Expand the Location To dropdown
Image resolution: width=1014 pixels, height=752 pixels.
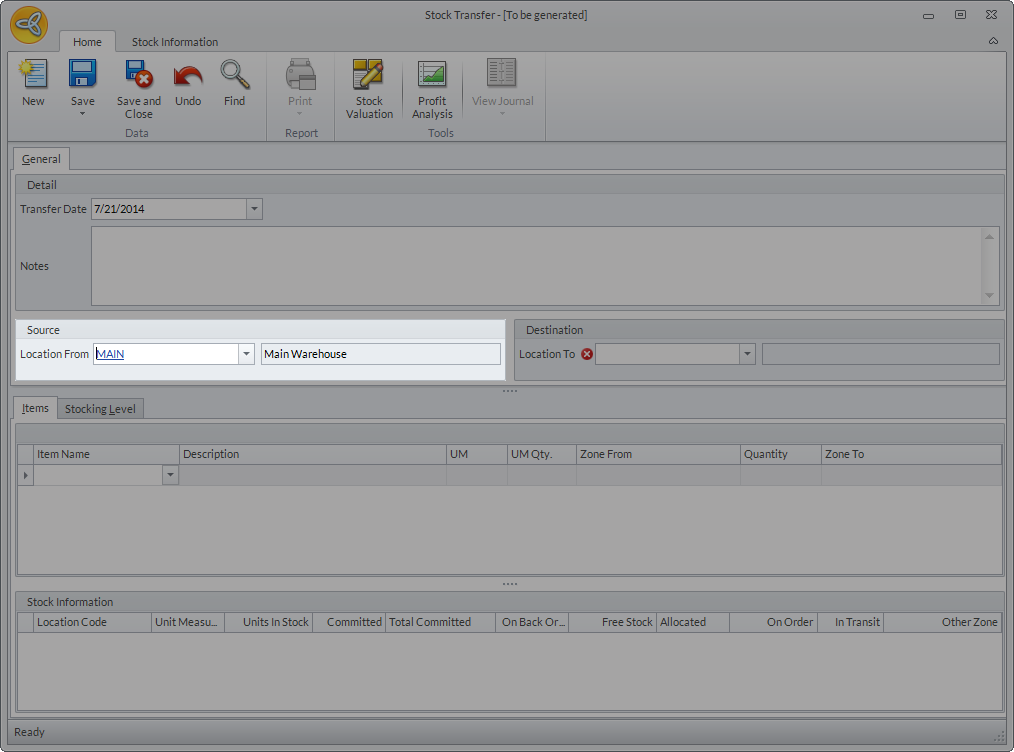click(746, 354)
